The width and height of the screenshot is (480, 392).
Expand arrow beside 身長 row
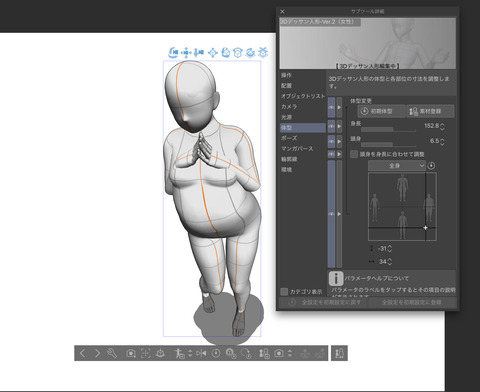point(339,126)
